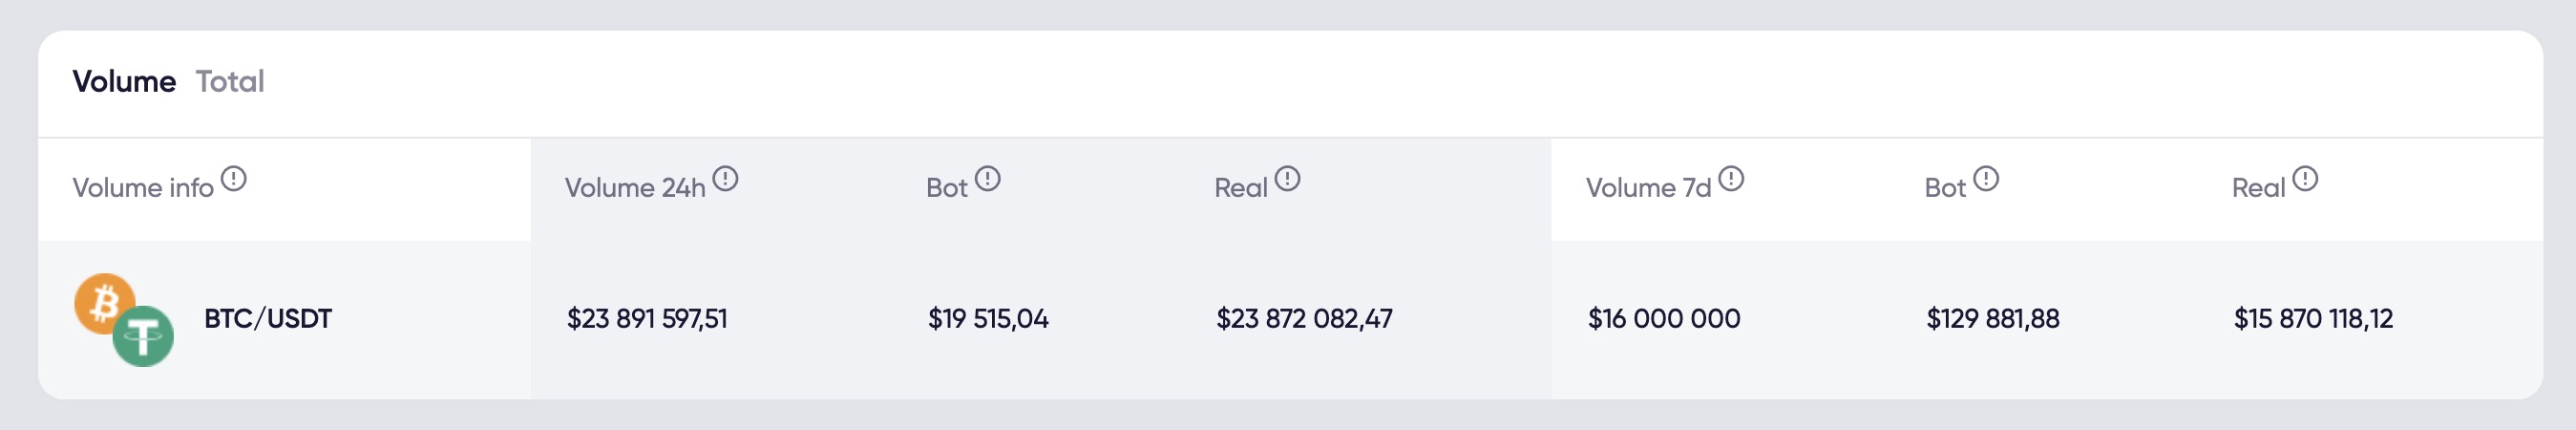Viewport: 2576px width, 430px height.
Task: Click the green Tether coin icon
Action: pos(144,337)
